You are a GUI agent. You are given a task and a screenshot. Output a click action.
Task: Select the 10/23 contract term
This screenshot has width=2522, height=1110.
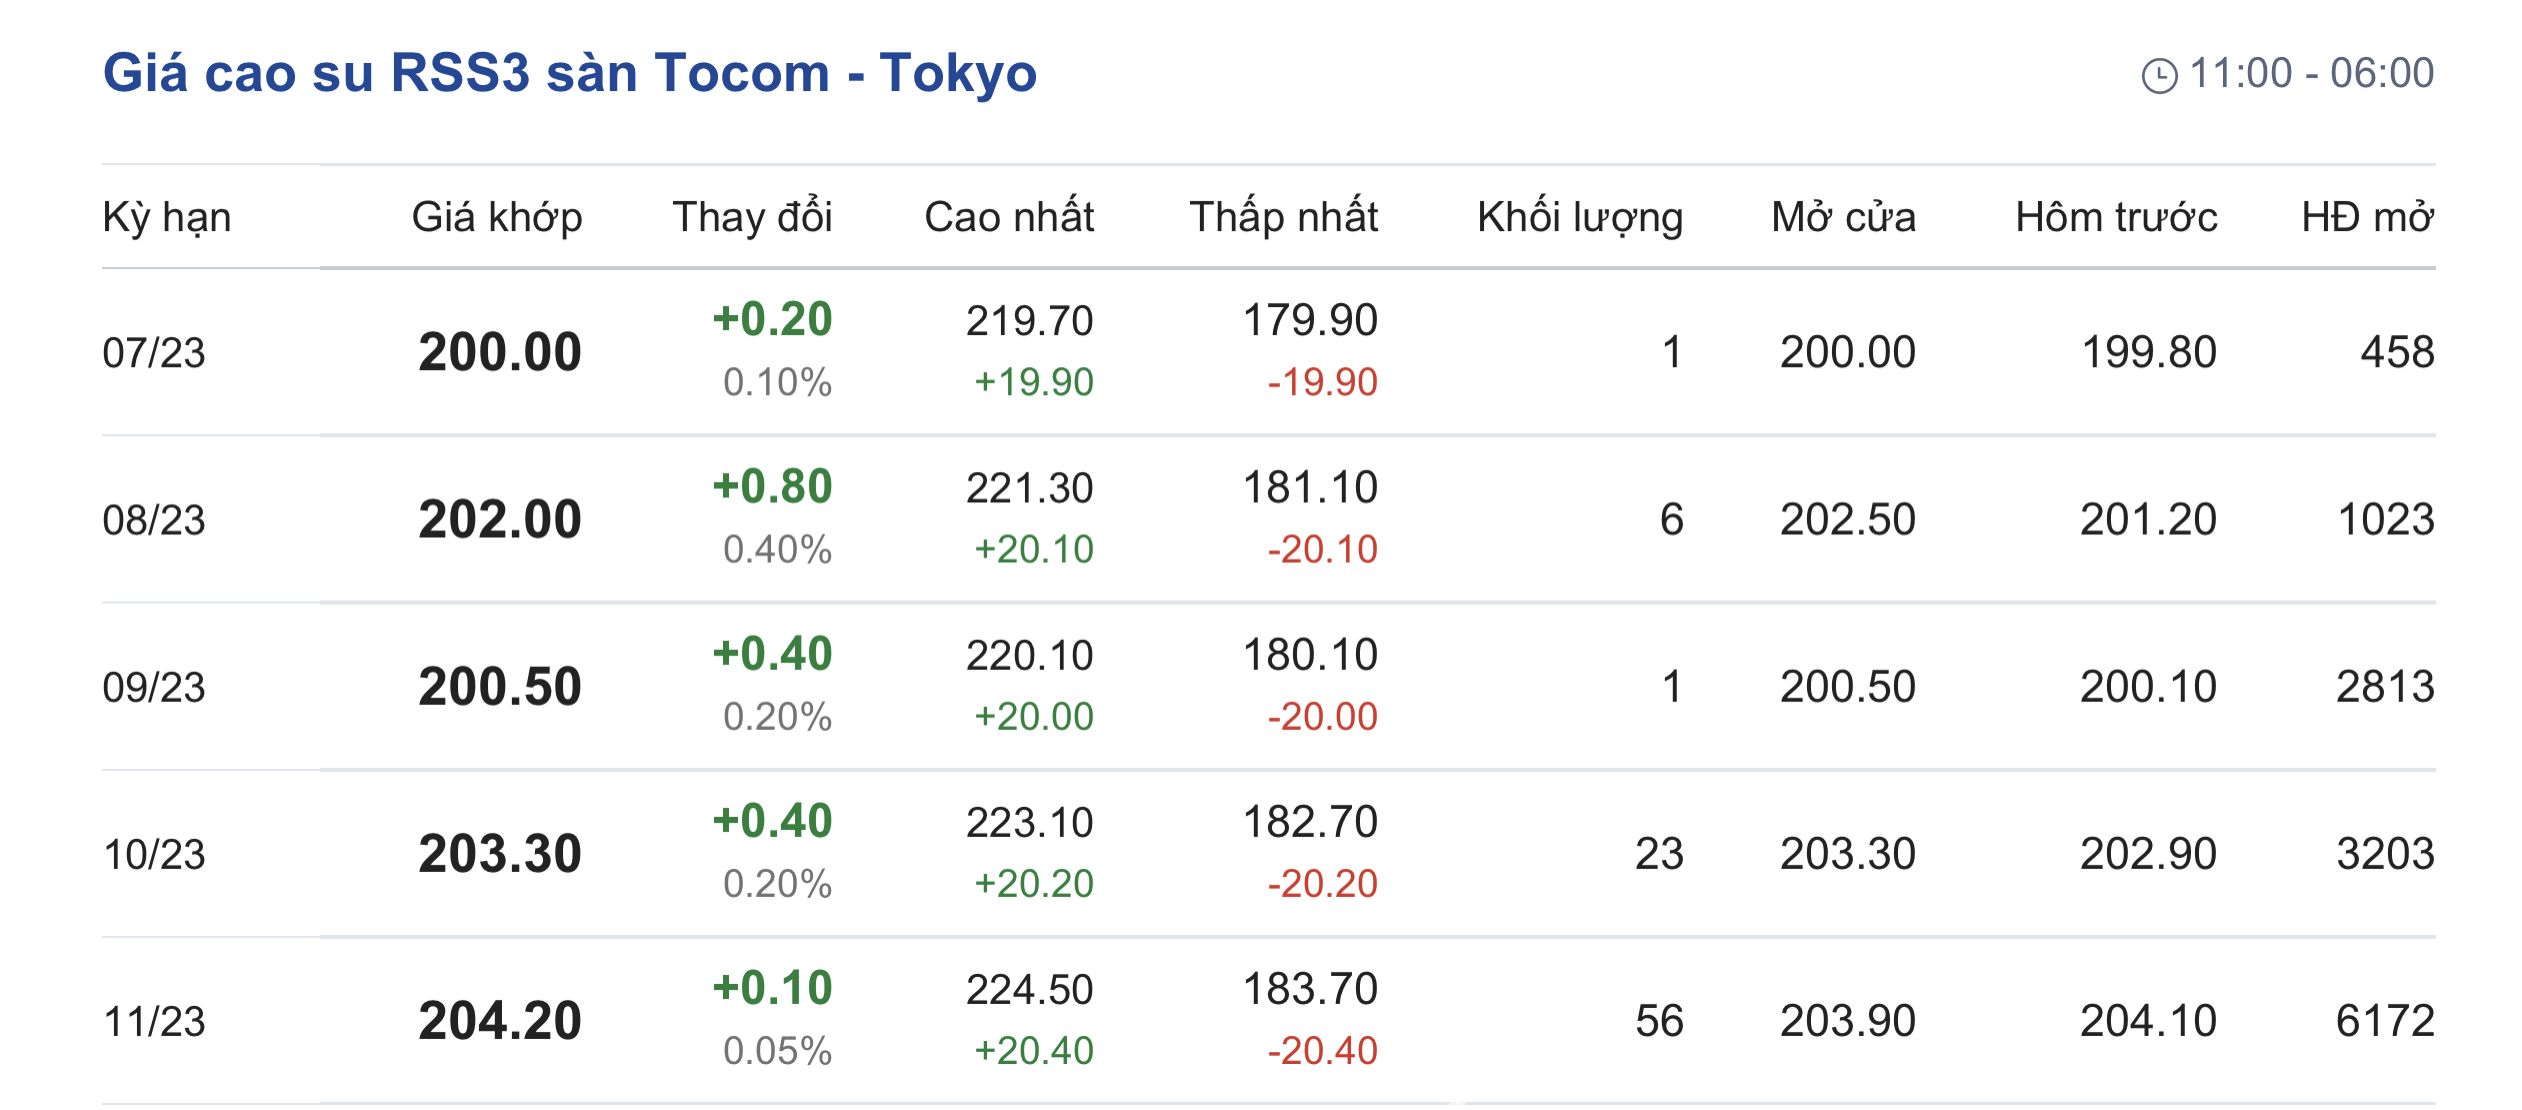pyautogui.click(x=154, y=854)
